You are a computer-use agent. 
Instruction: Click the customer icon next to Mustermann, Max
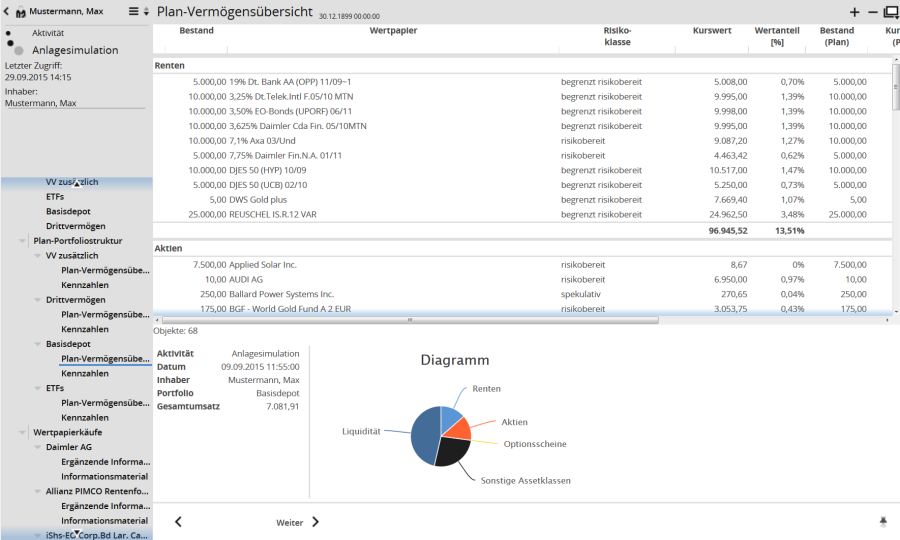pos(20,12)
